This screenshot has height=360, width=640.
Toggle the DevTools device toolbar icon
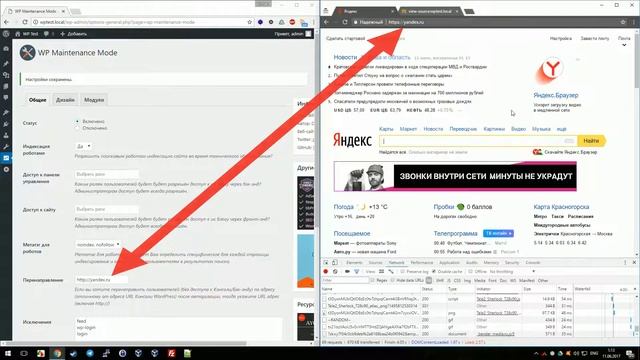point(335,262)
